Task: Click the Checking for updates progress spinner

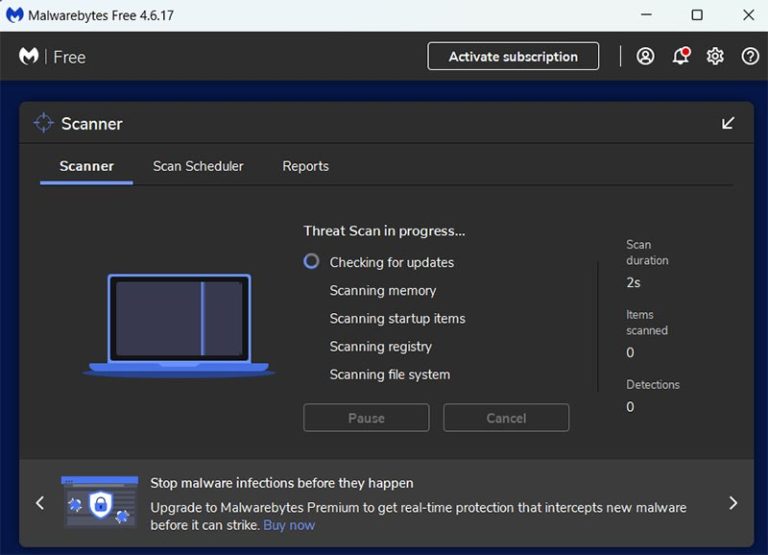Action: 311,261
